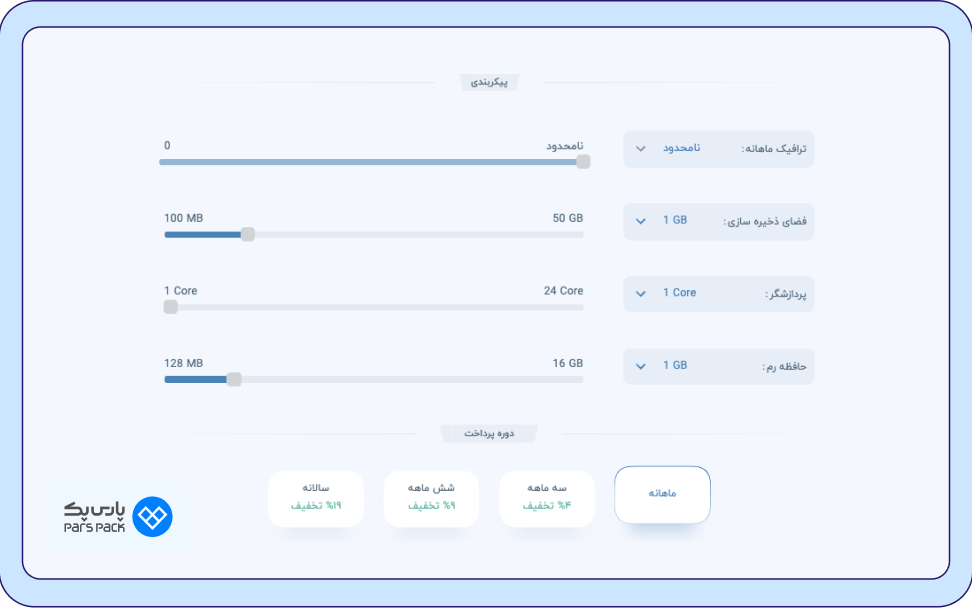Click the 50 GB maximum storage label
This screenshot has height=608, width=972.
(x=567, y=218)
